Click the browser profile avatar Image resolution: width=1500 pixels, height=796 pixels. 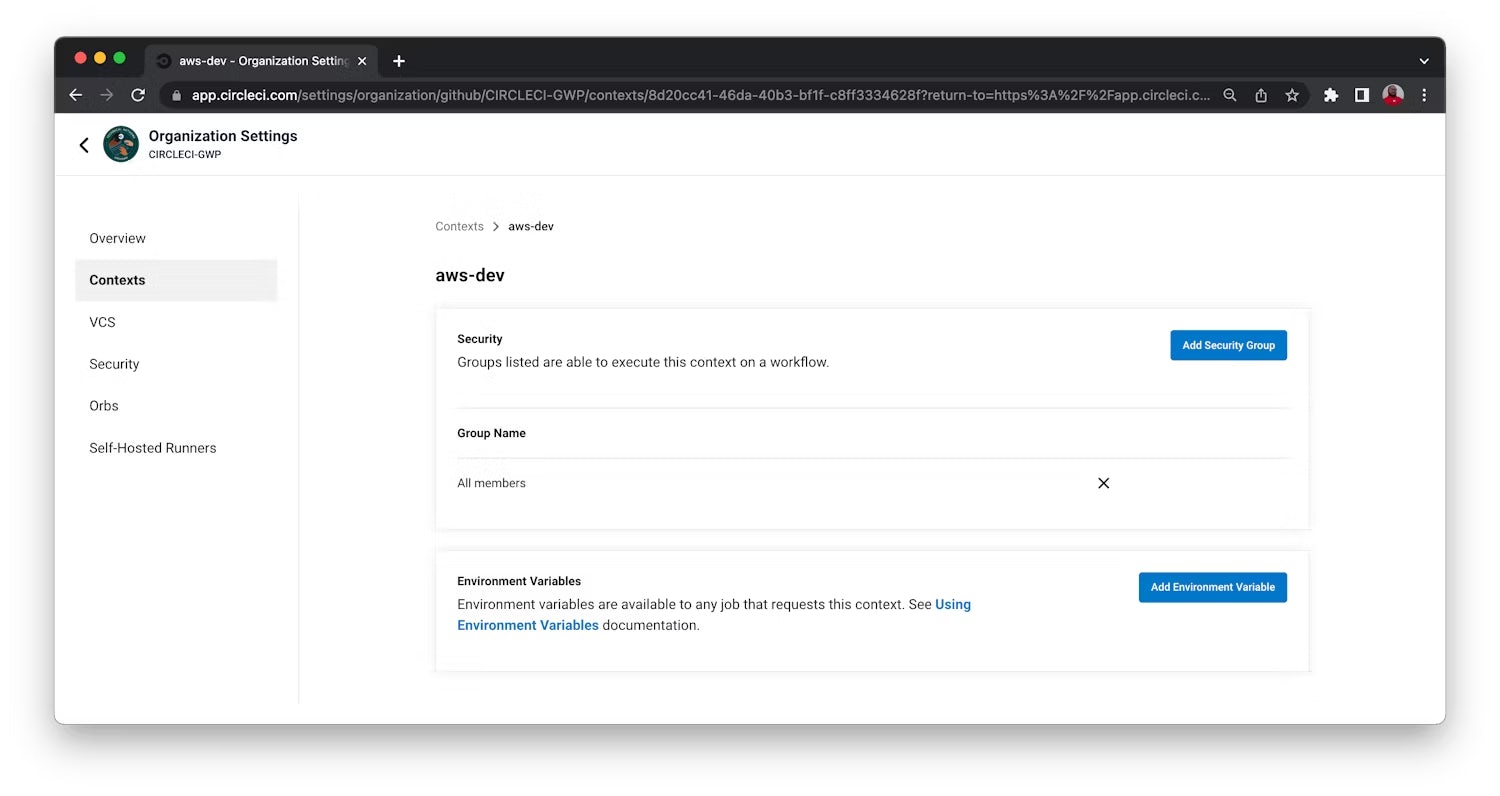coord(1393,95)
